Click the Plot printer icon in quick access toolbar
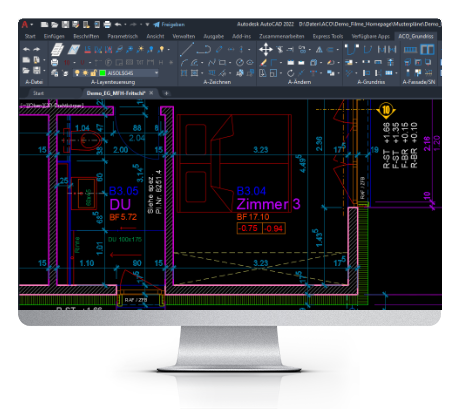 (x=107, y=24)
